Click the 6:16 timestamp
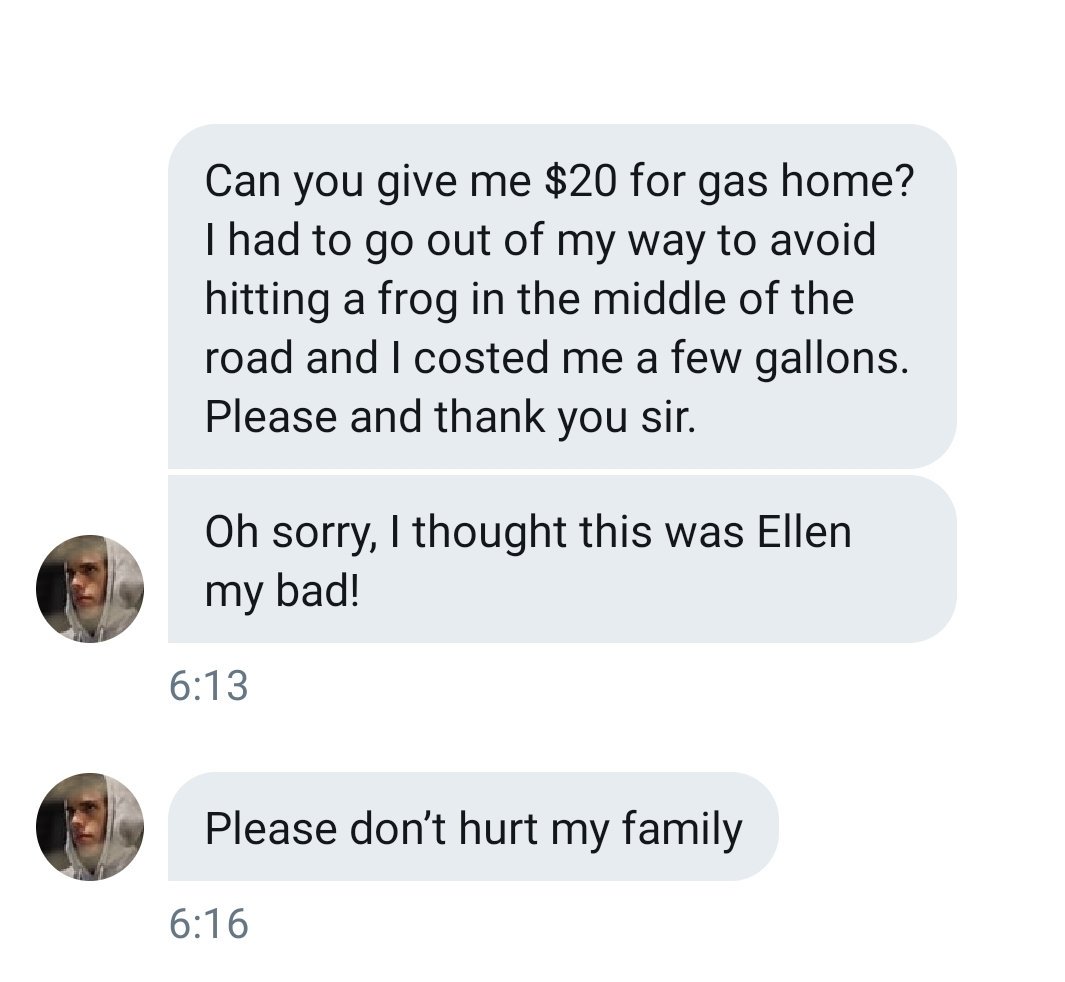This screenshot has height=982, width=1065. tap(208, 923)
